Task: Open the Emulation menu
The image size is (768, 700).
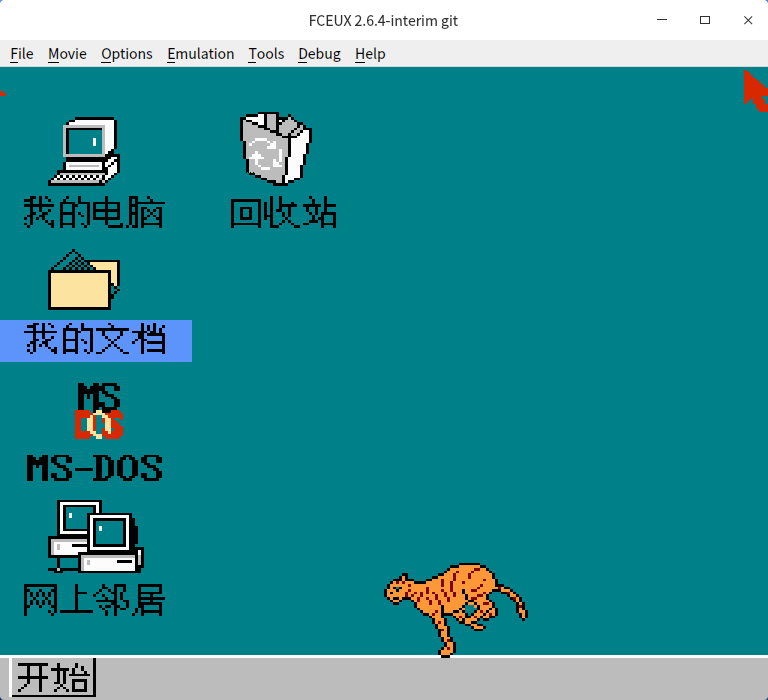Action: [x=201, y=54]
